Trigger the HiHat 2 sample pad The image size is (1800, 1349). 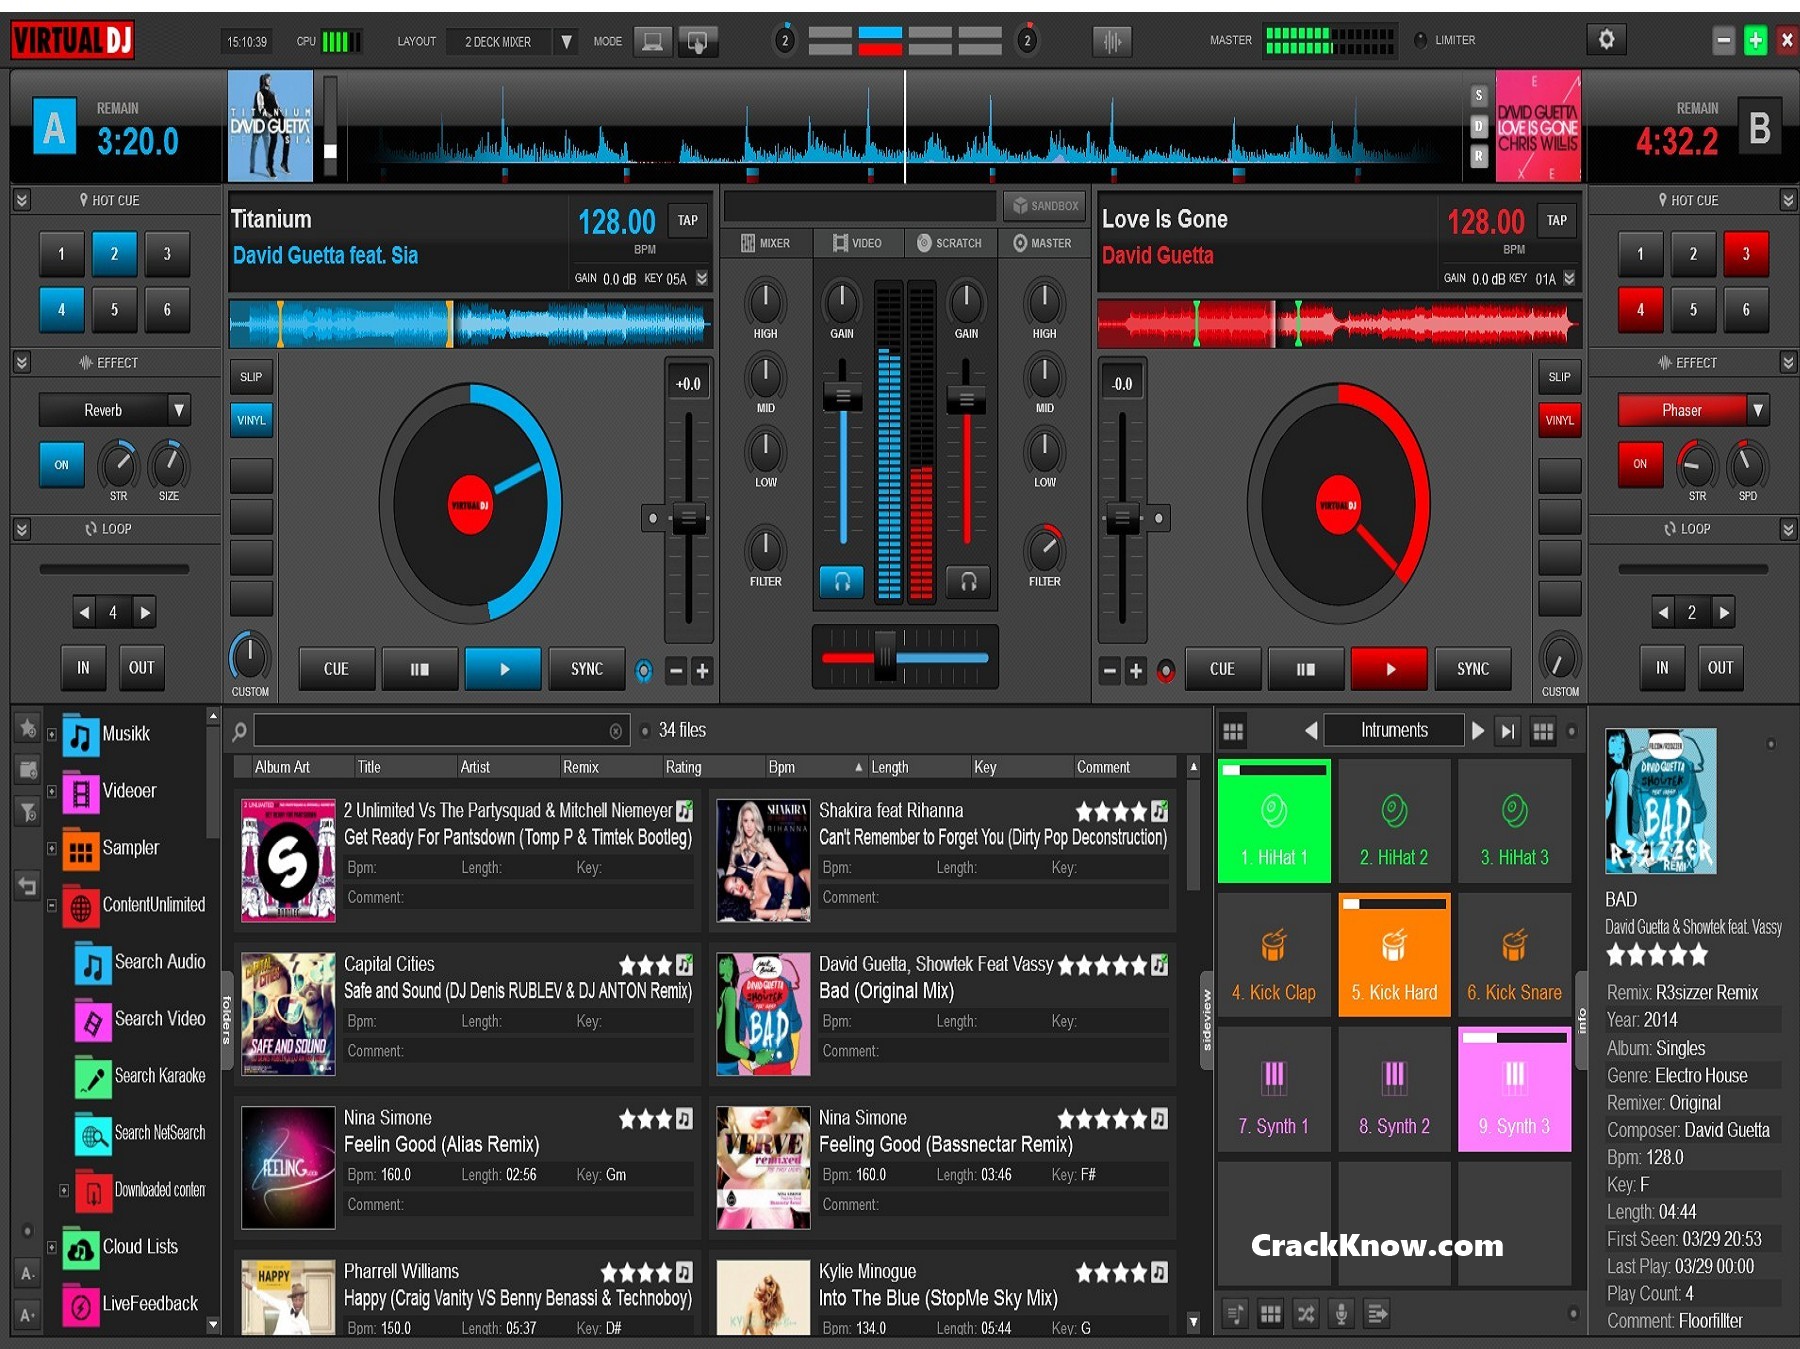click(1394, 821)
